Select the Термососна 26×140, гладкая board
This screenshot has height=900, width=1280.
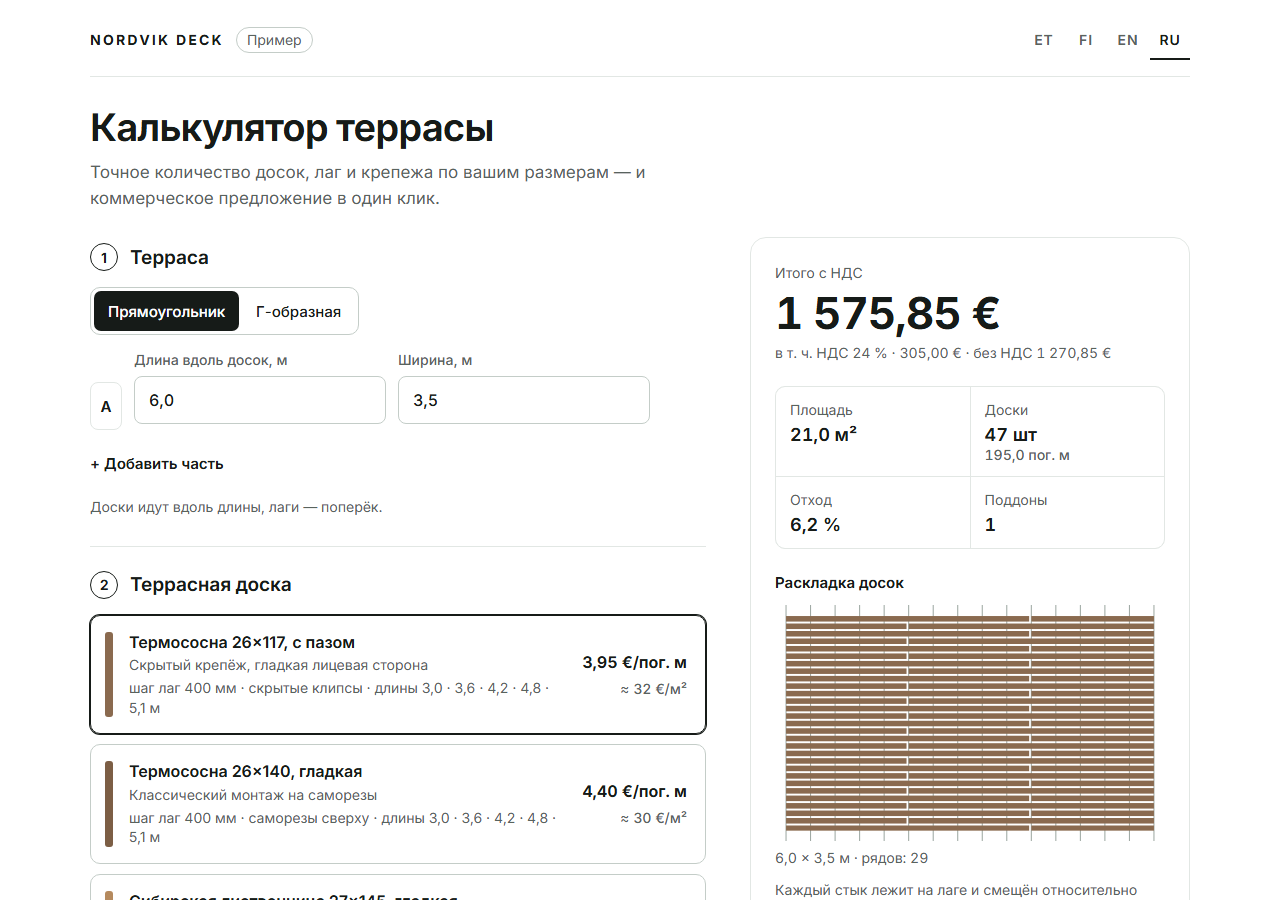[x=398, y=804]
